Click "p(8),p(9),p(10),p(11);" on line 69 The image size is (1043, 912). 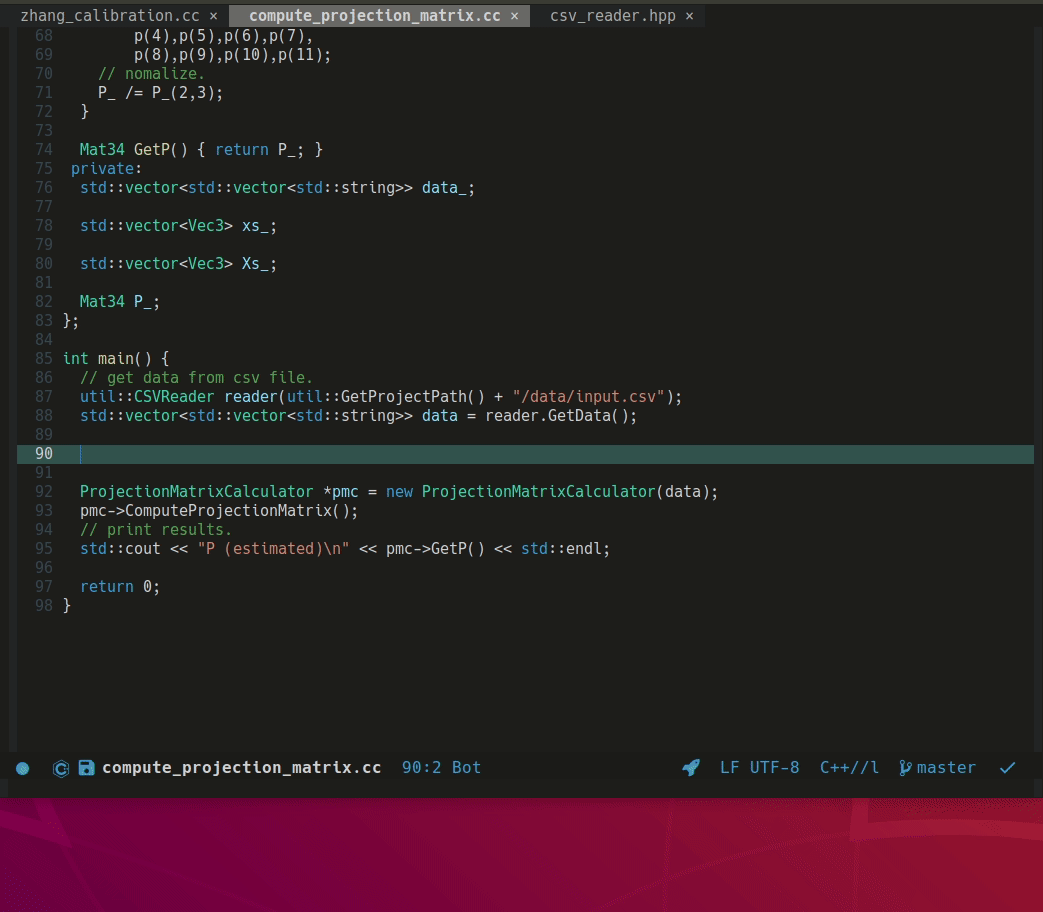pyautogui.click(x=232, y=55)
